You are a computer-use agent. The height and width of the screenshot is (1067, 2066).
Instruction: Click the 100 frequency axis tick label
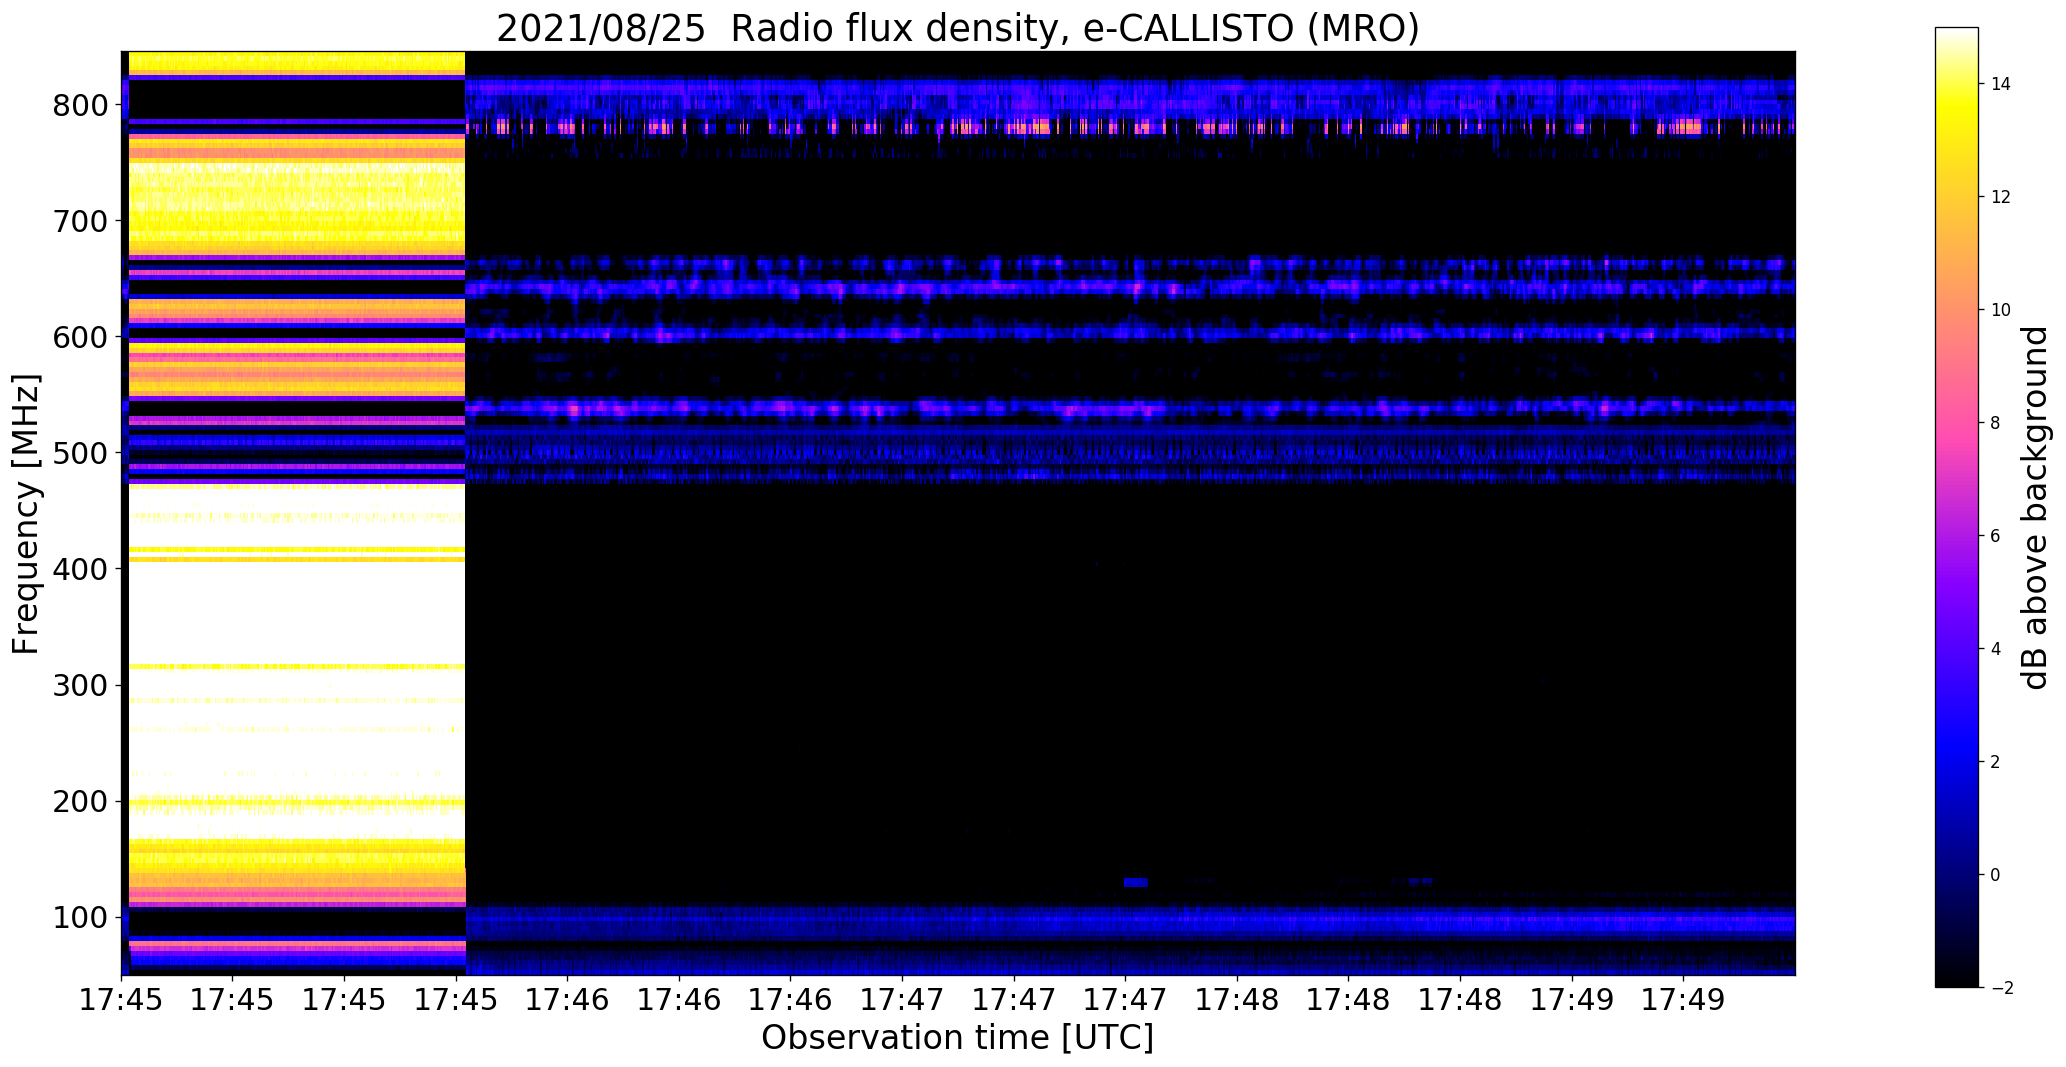point(80,918)
